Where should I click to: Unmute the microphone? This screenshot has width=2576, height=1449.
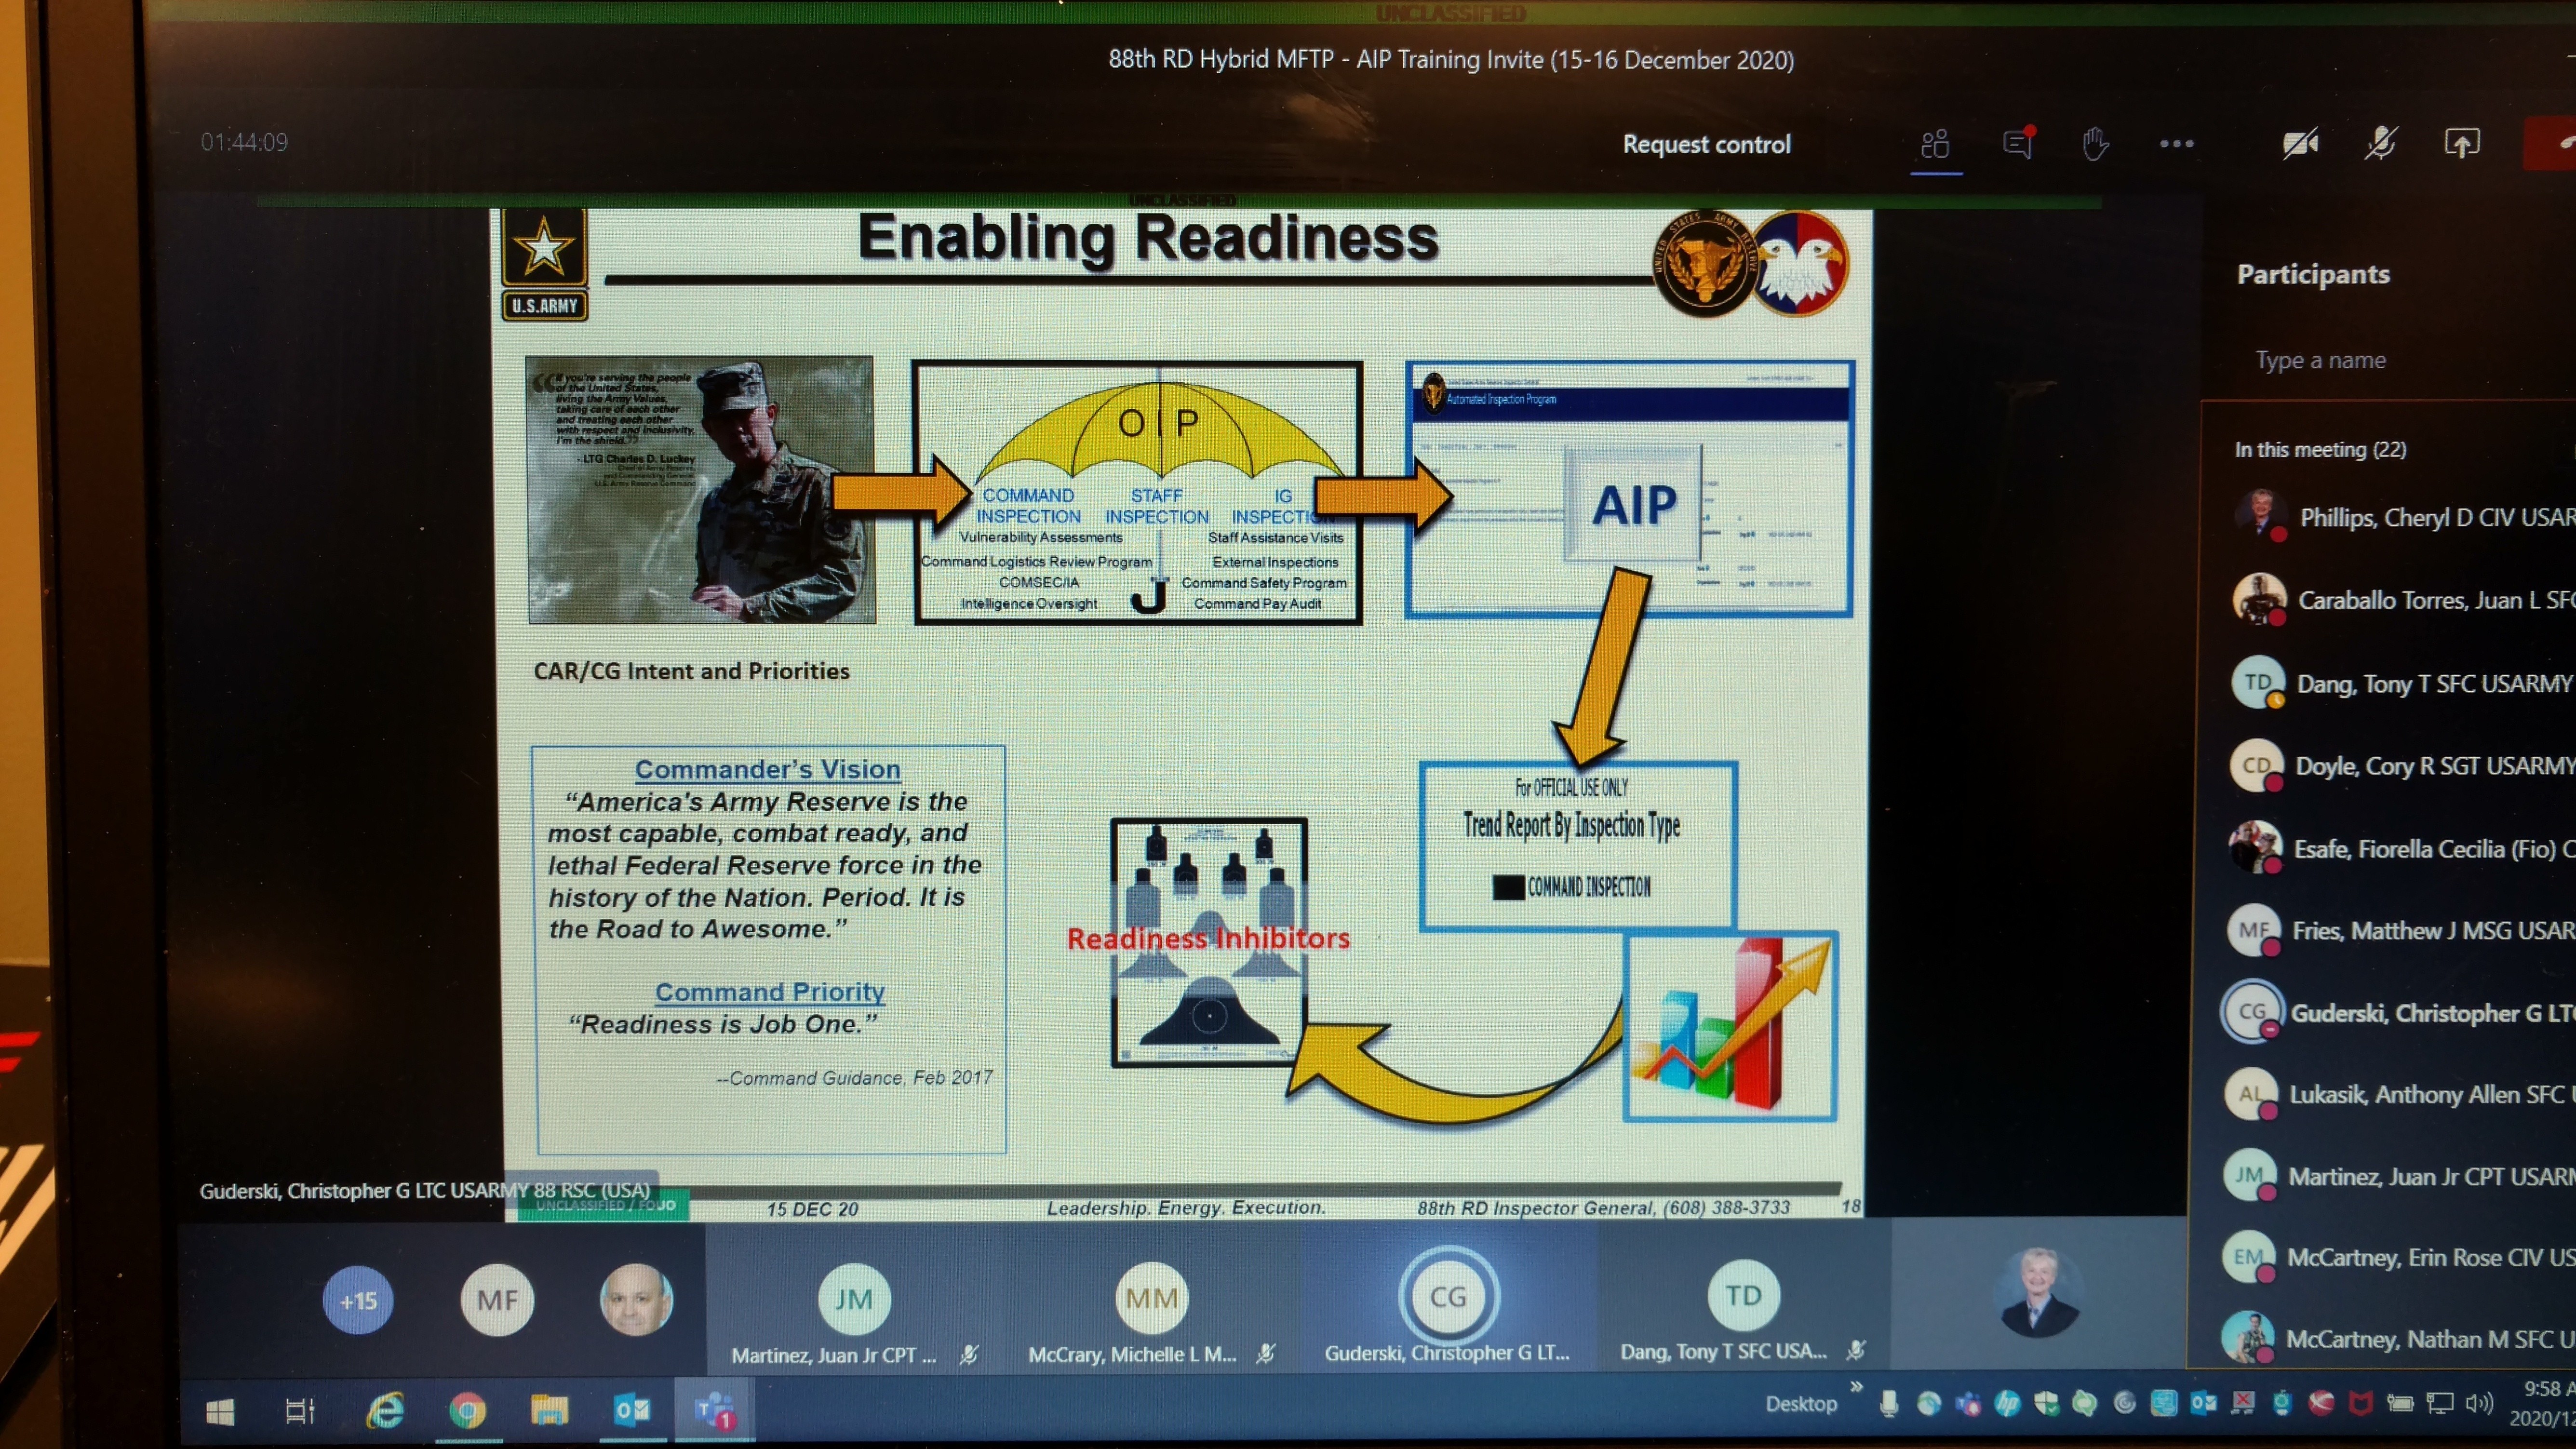2380,145
